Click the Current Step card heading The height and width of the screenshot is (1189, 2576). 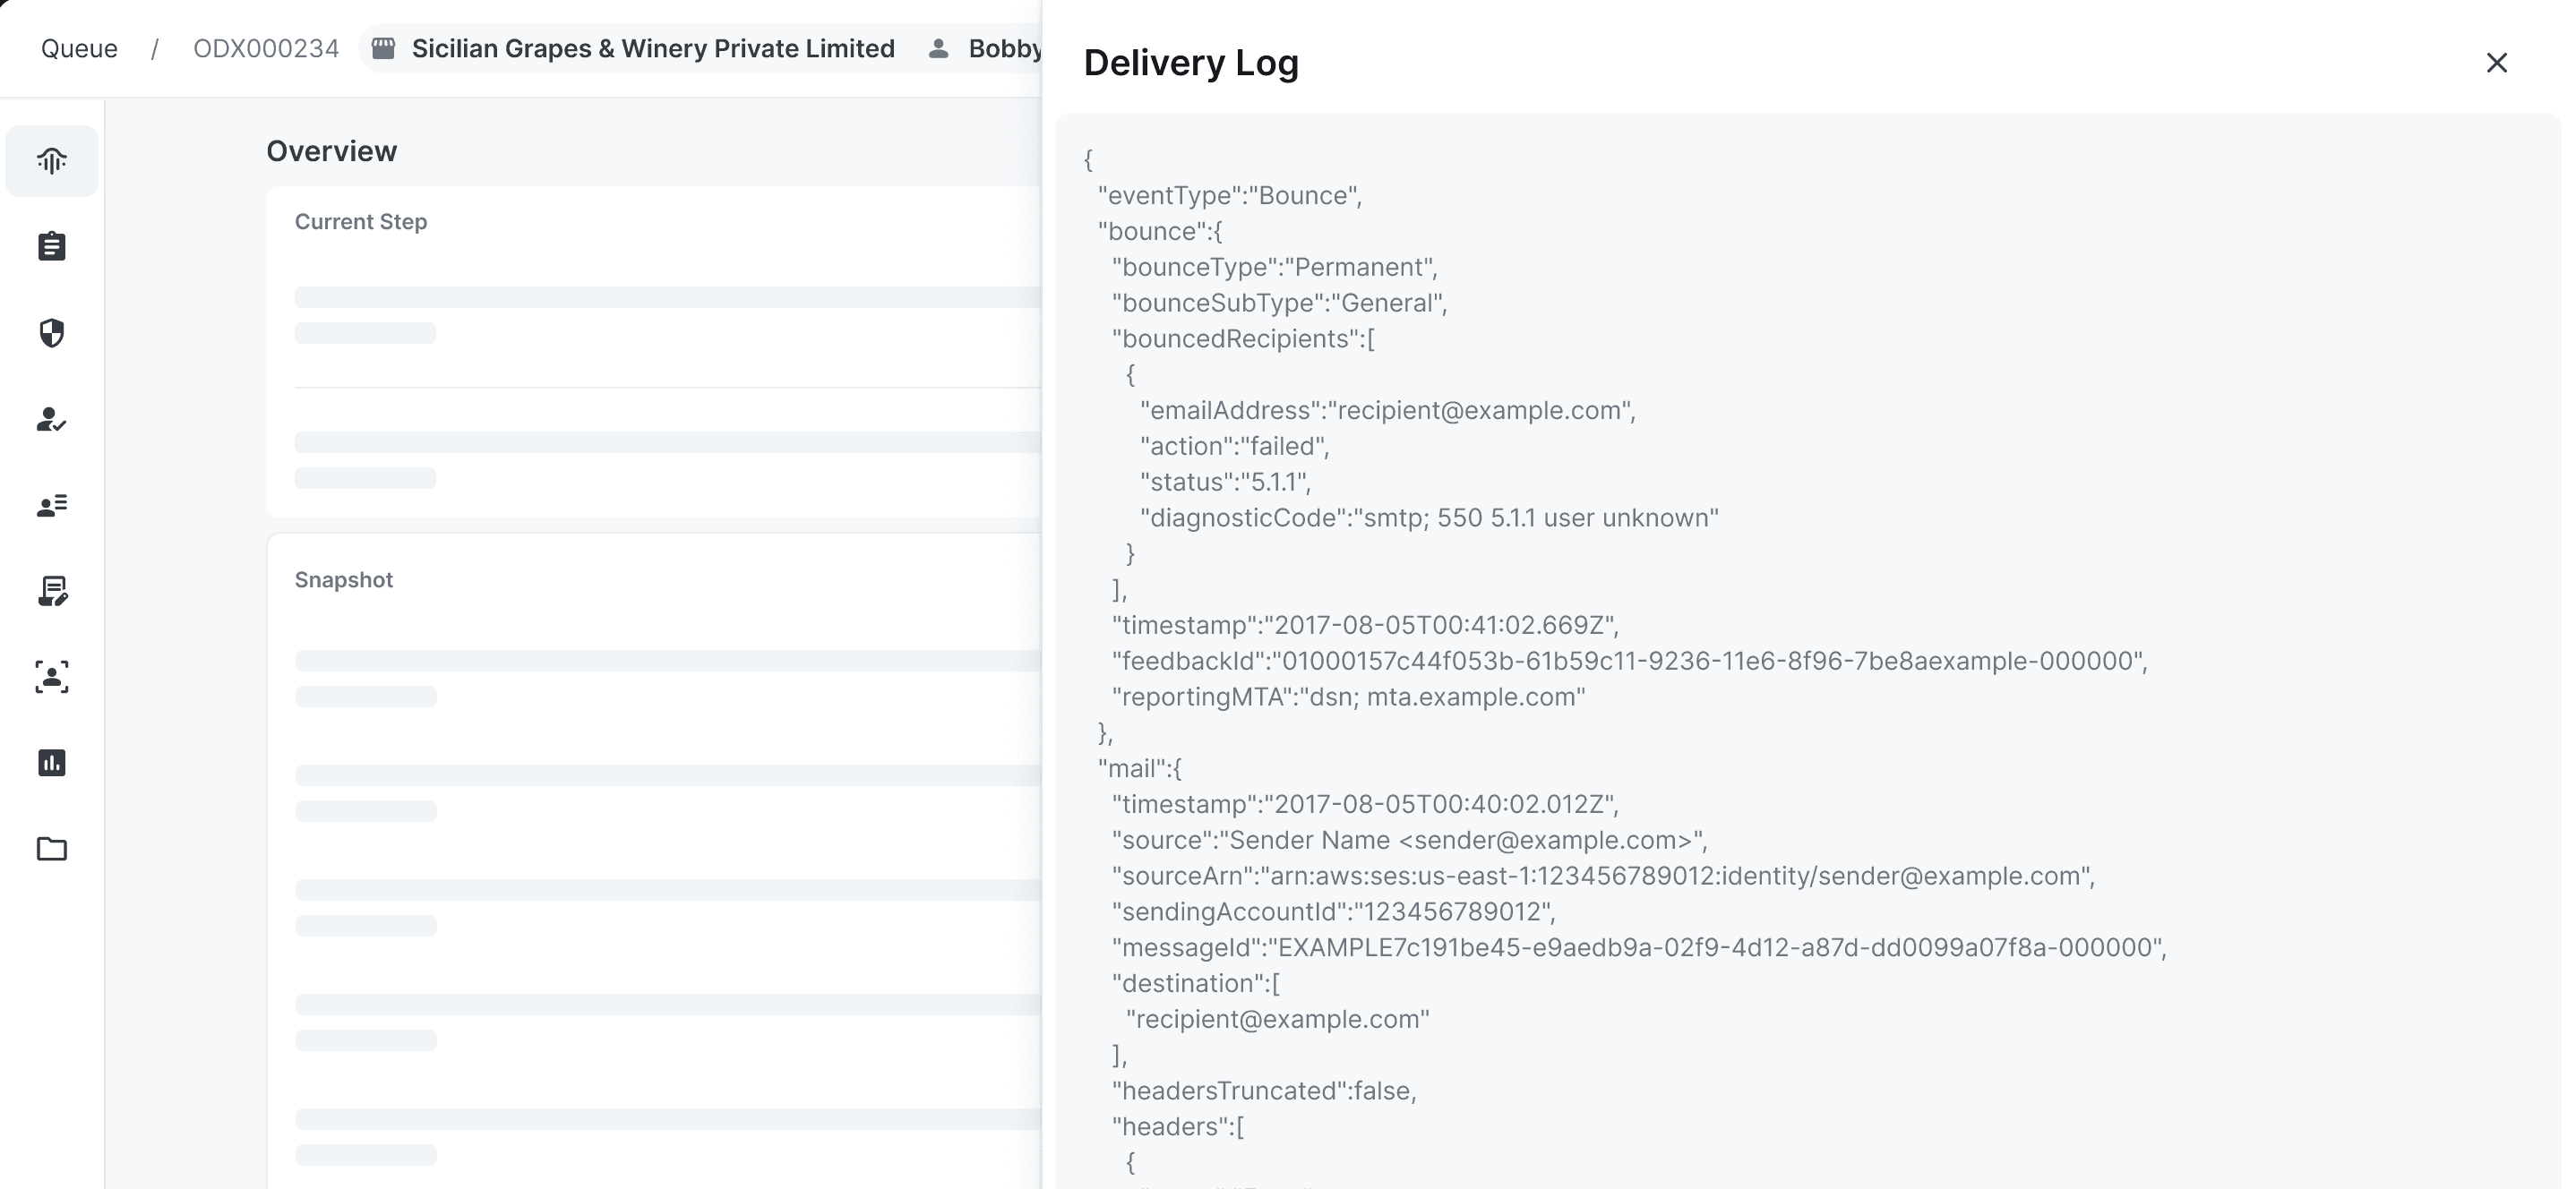(360, 222)
